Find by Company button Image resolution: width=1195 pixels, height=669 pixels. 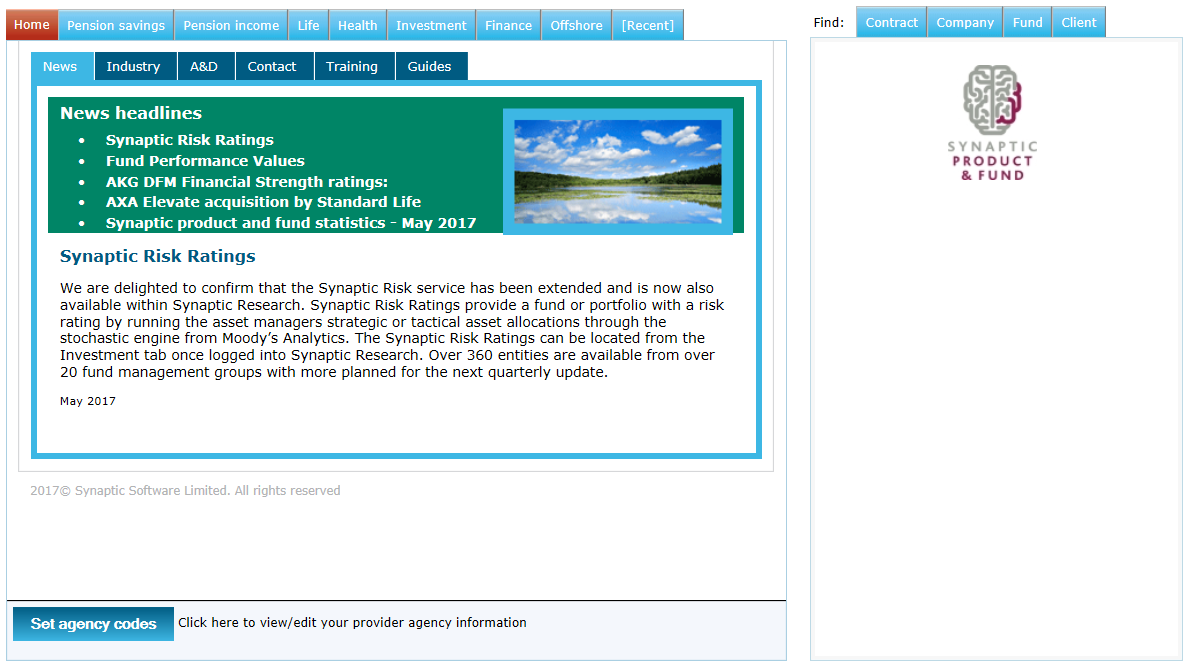point(965,22)
